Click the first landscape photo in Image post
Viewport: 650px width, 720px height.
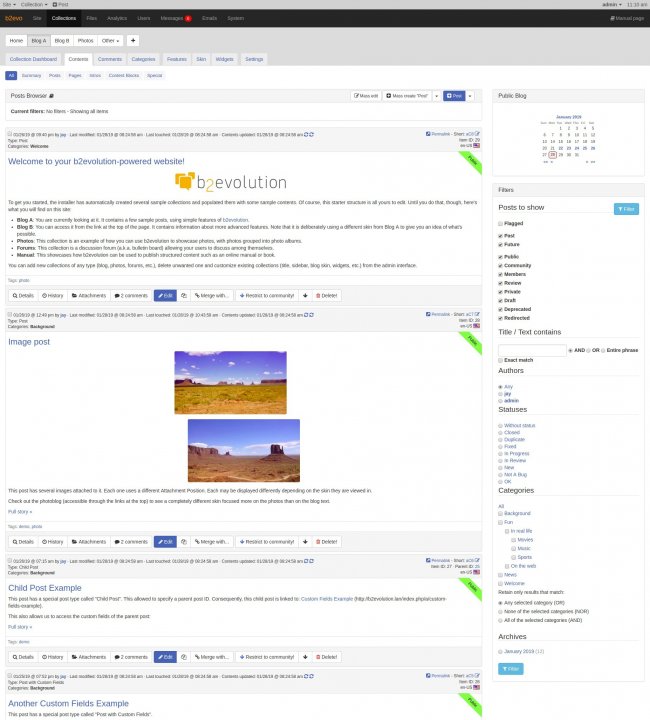(230, 383)
